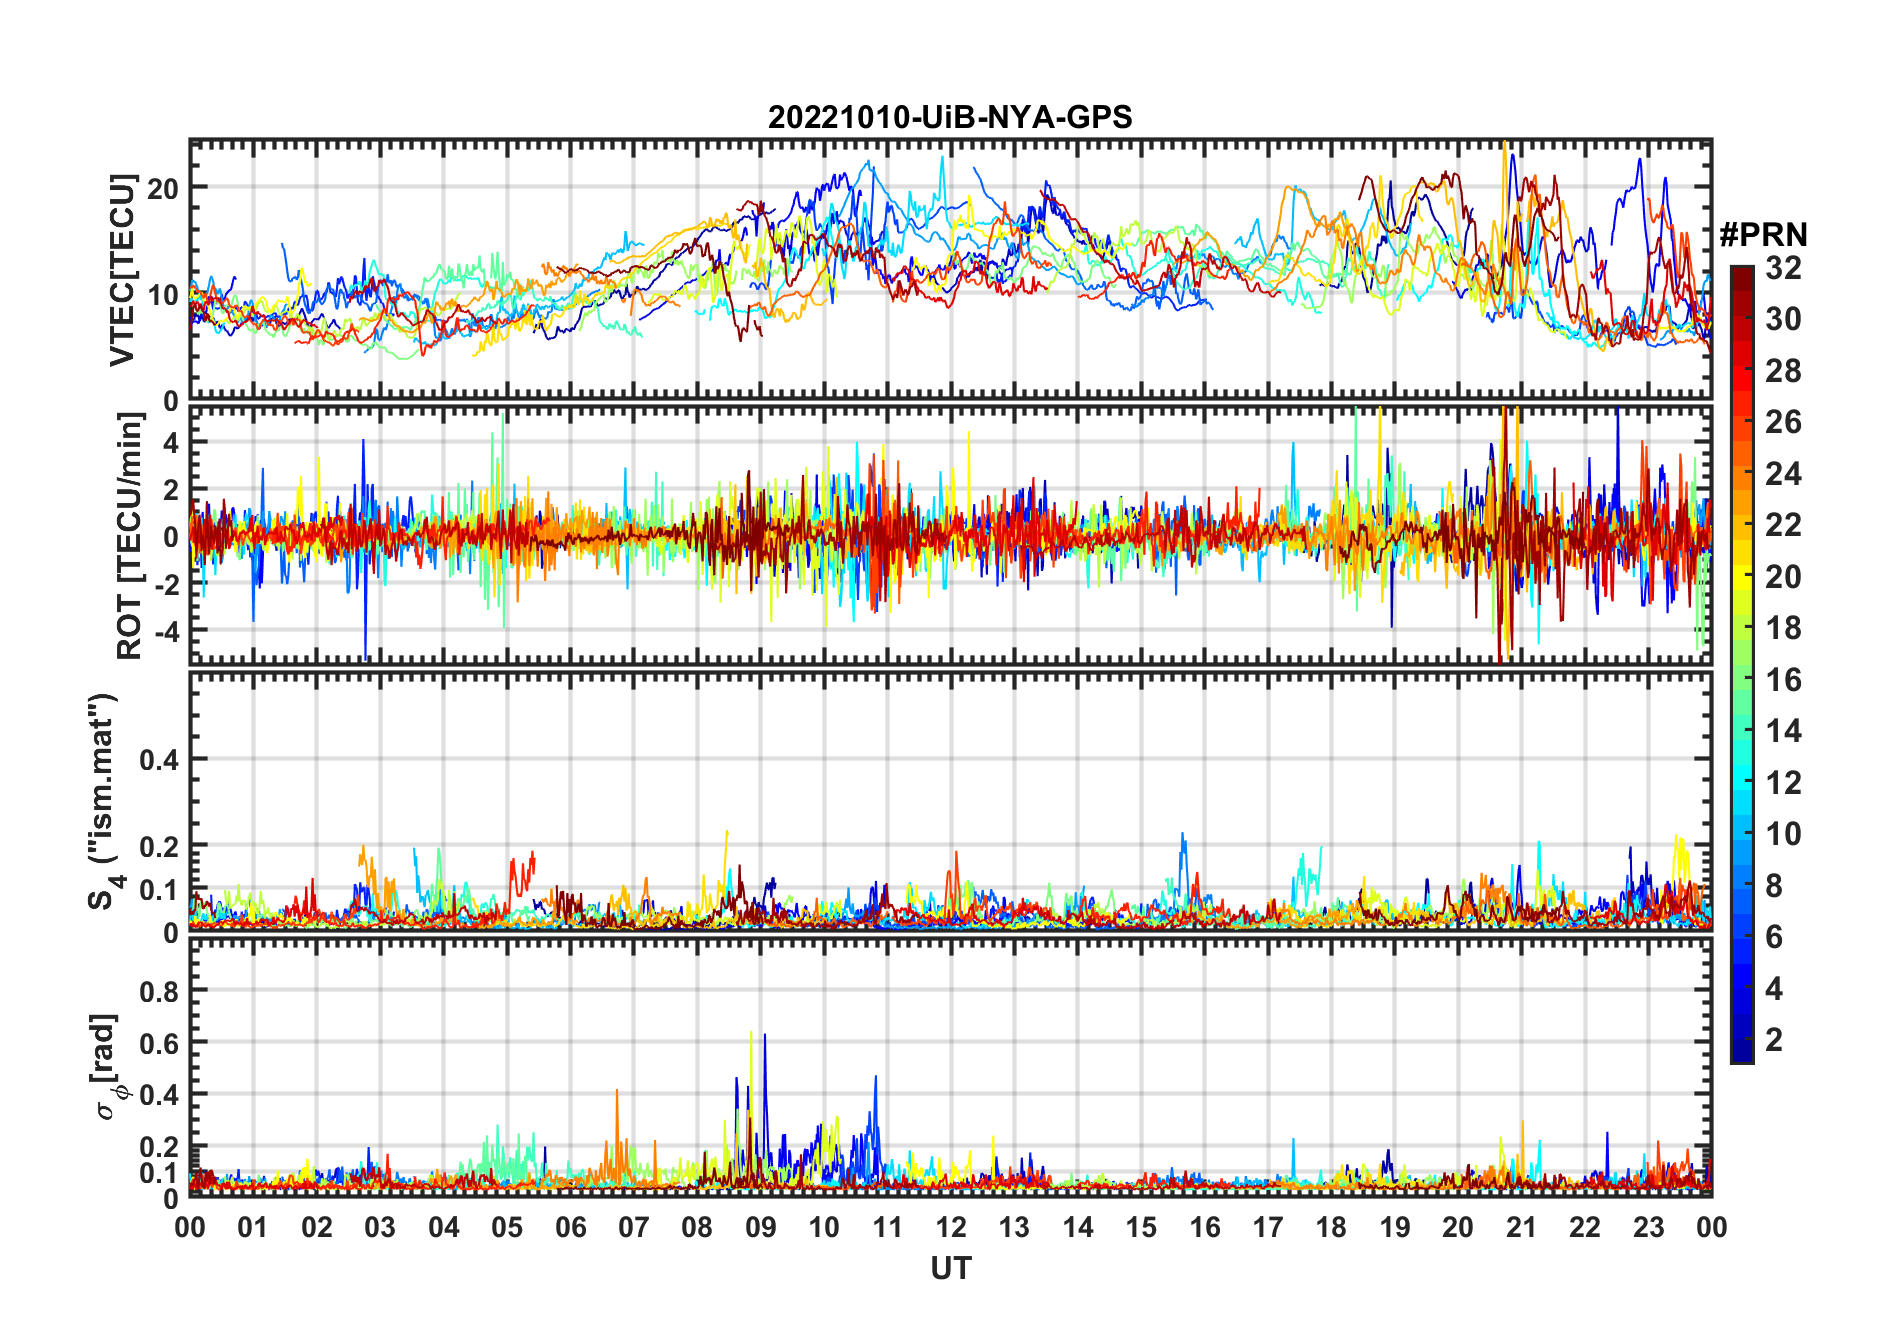Image resolution: width=1902 pixels, height=1330 pixels.
Task: Click UT axis hour label 05
Action: tap(507, 1227)
